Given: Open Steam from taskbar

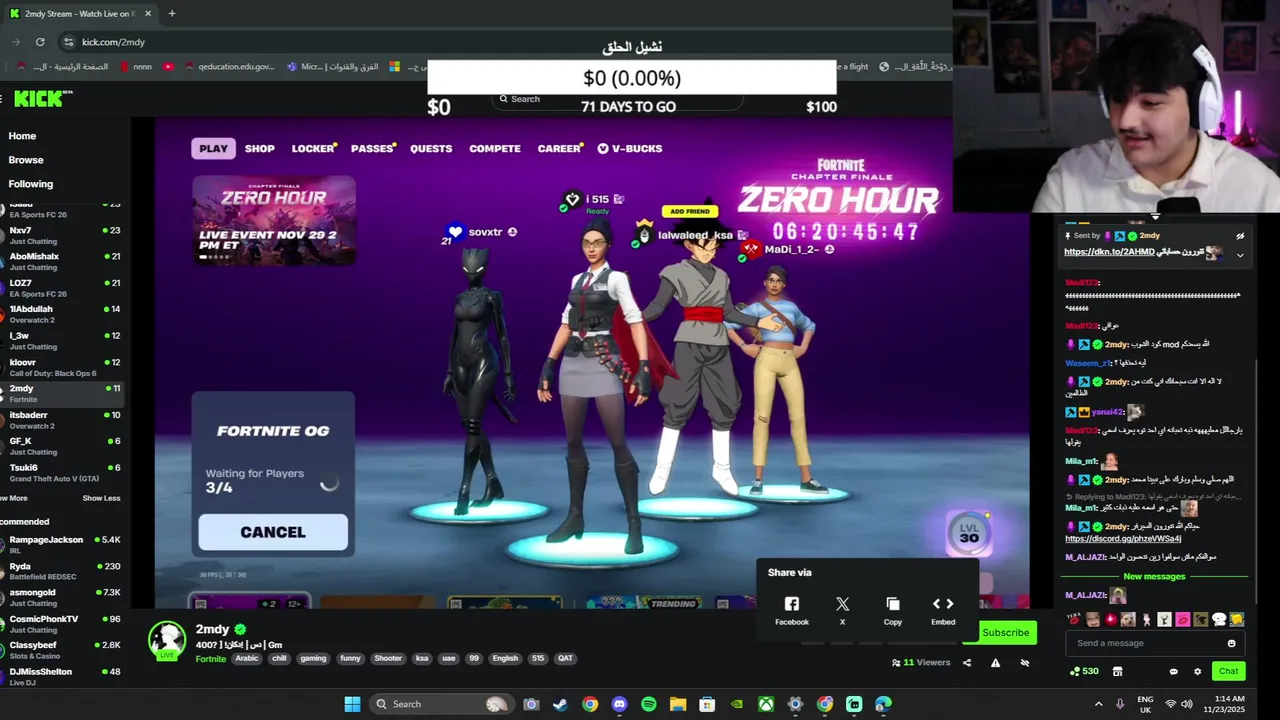Looking at the screenshot, I should pos(560,704).
